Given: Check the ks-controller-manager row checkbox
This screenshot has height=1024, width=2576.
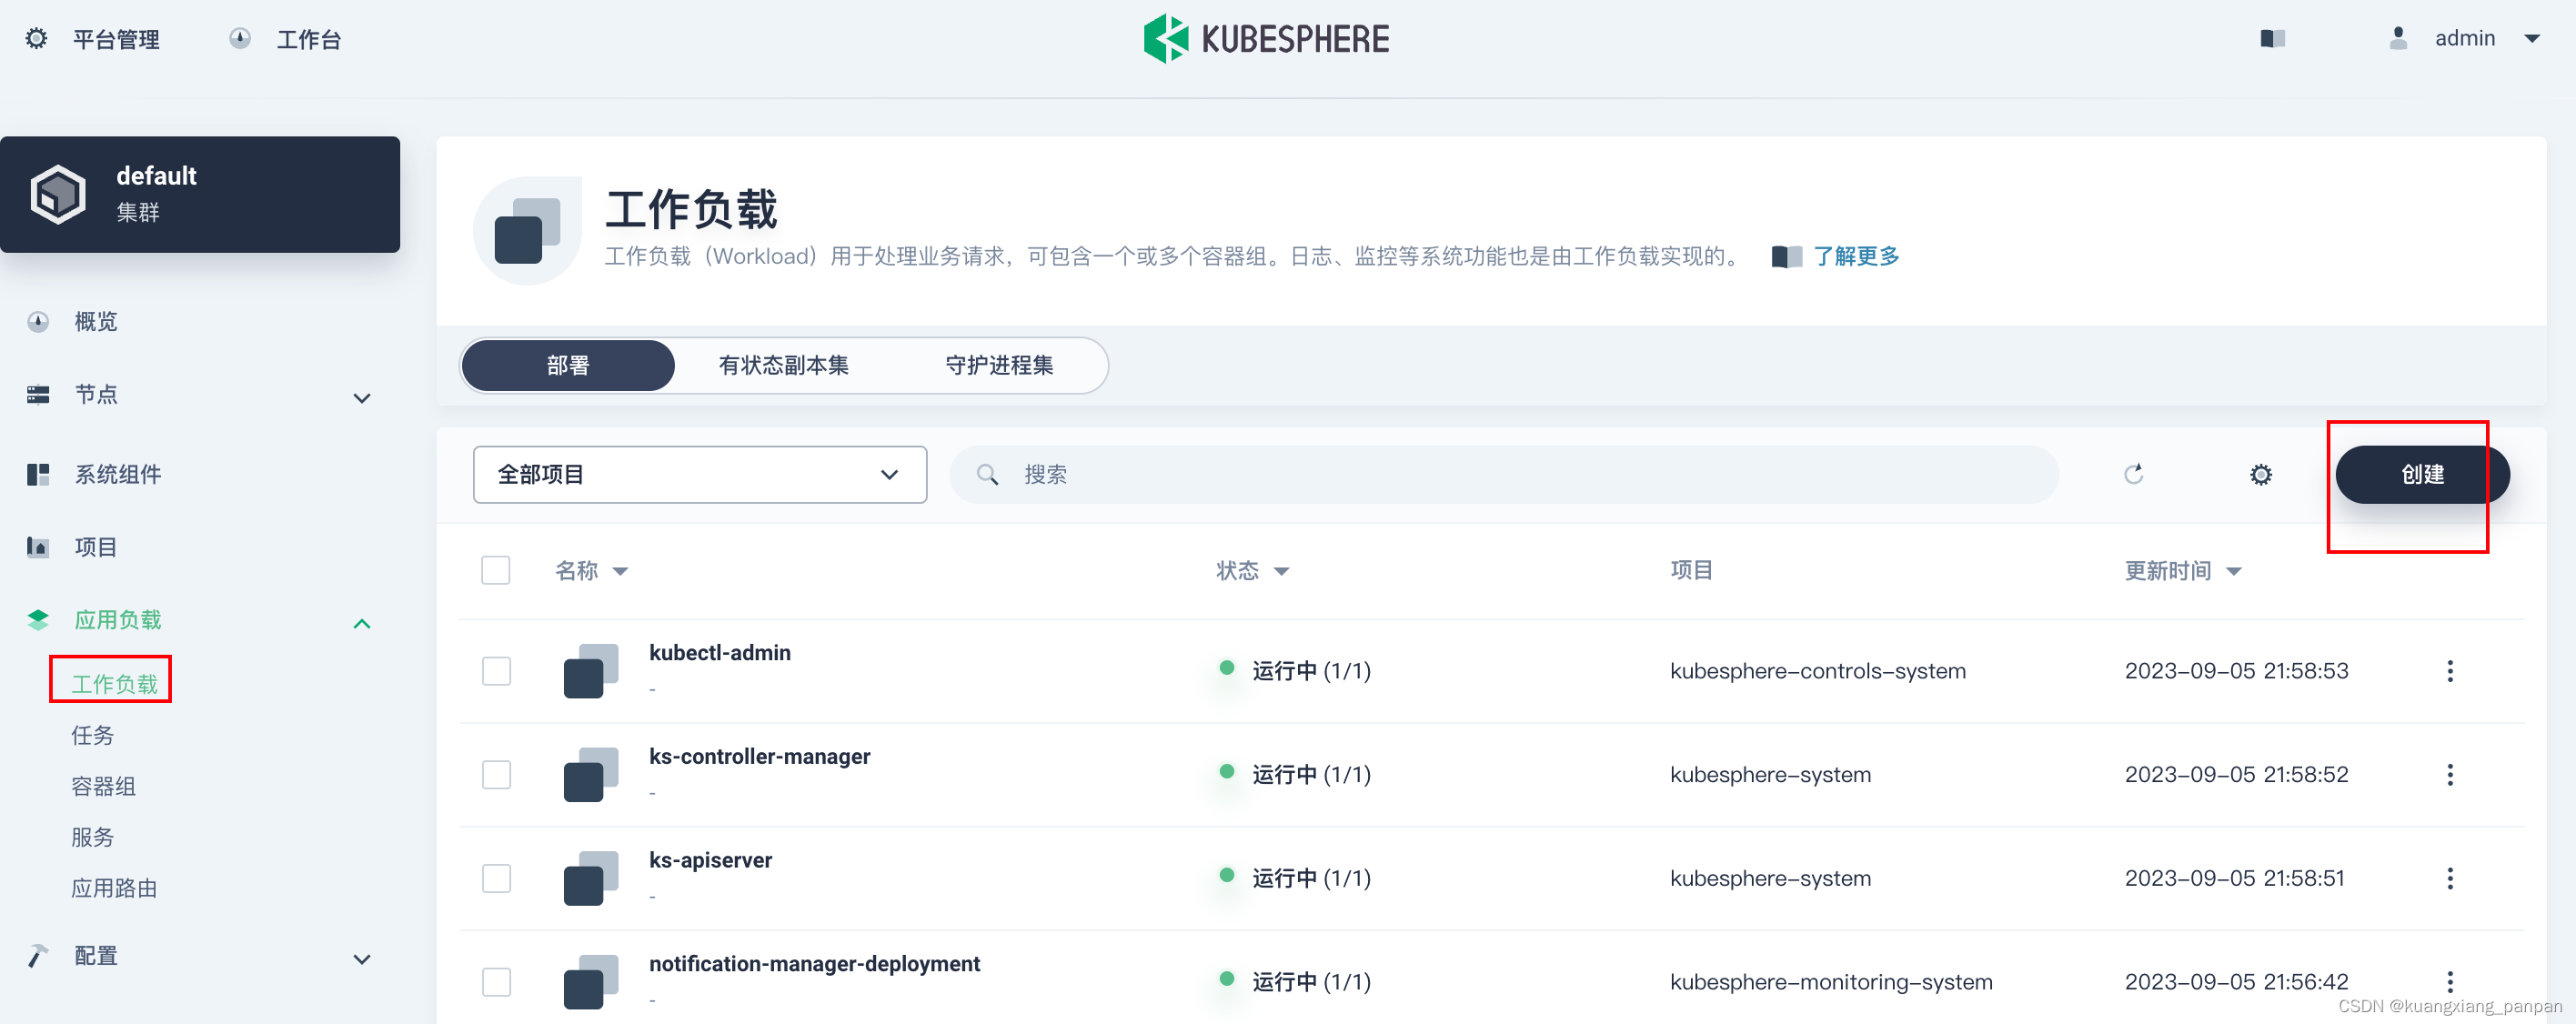Looking at the screenshot, I should coord(496,775).
